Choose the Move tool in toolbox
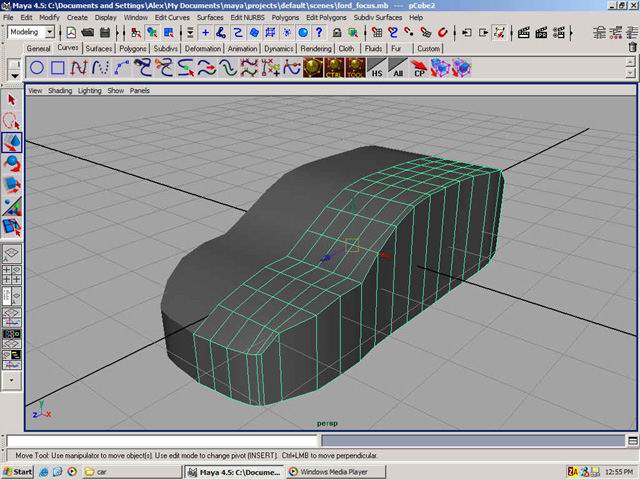Image resolution: width=640 pixels, height=480 pixels. (12, 143)
